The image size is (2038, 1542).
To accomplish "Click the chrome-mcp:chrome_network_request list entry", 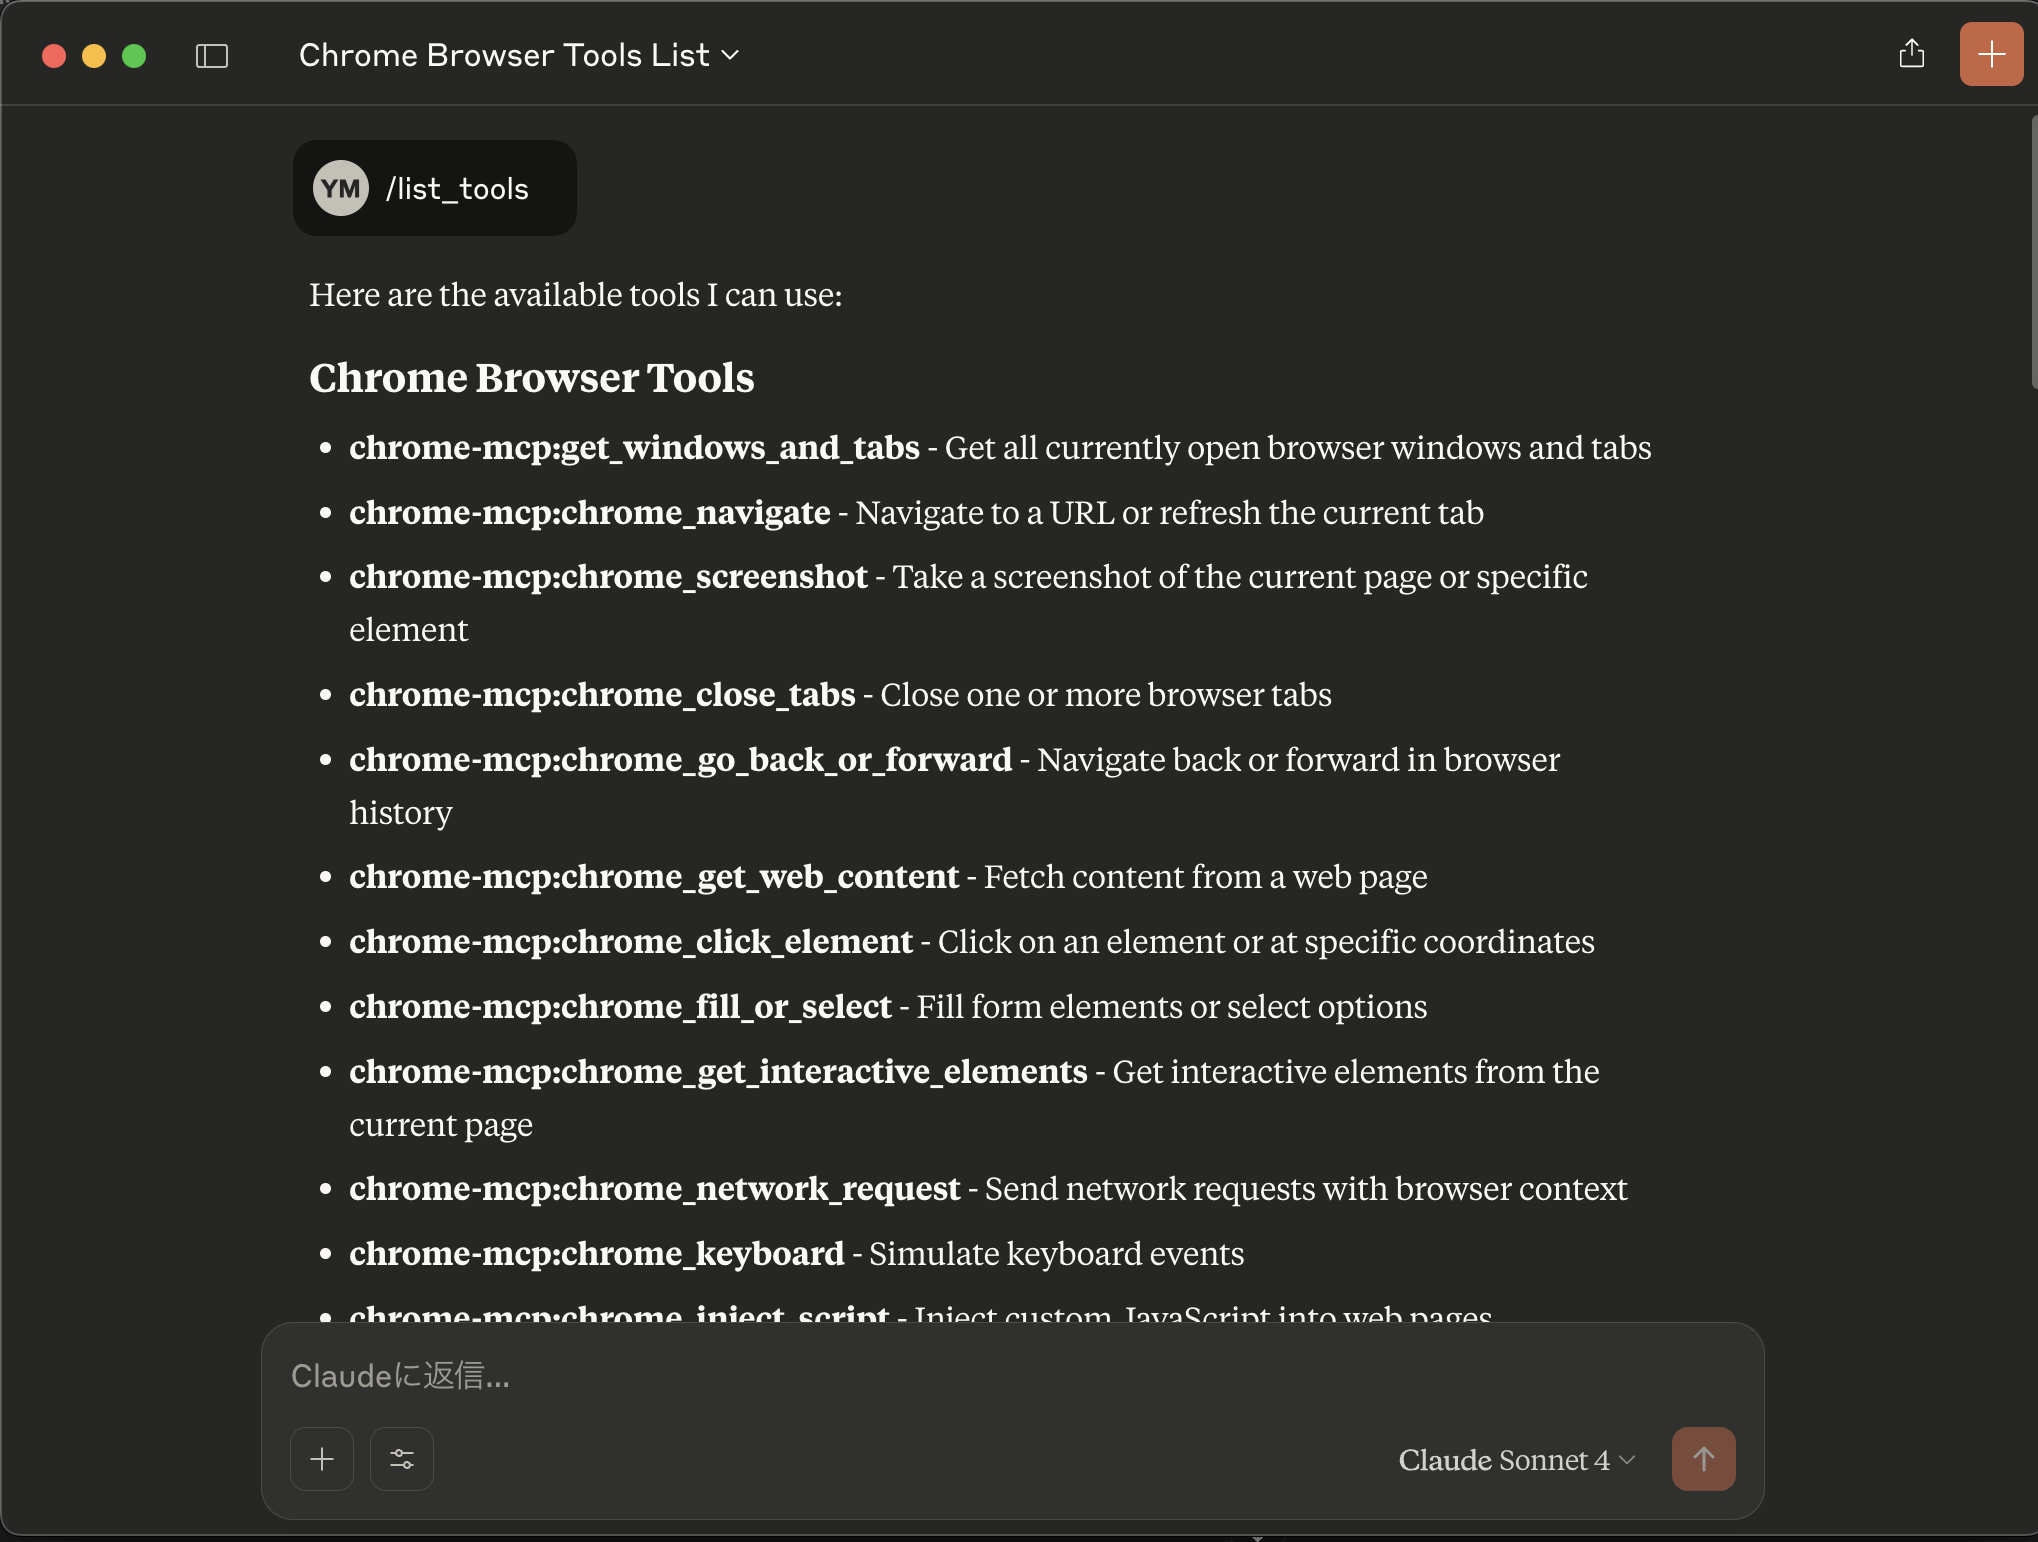I will (652, 1189).
